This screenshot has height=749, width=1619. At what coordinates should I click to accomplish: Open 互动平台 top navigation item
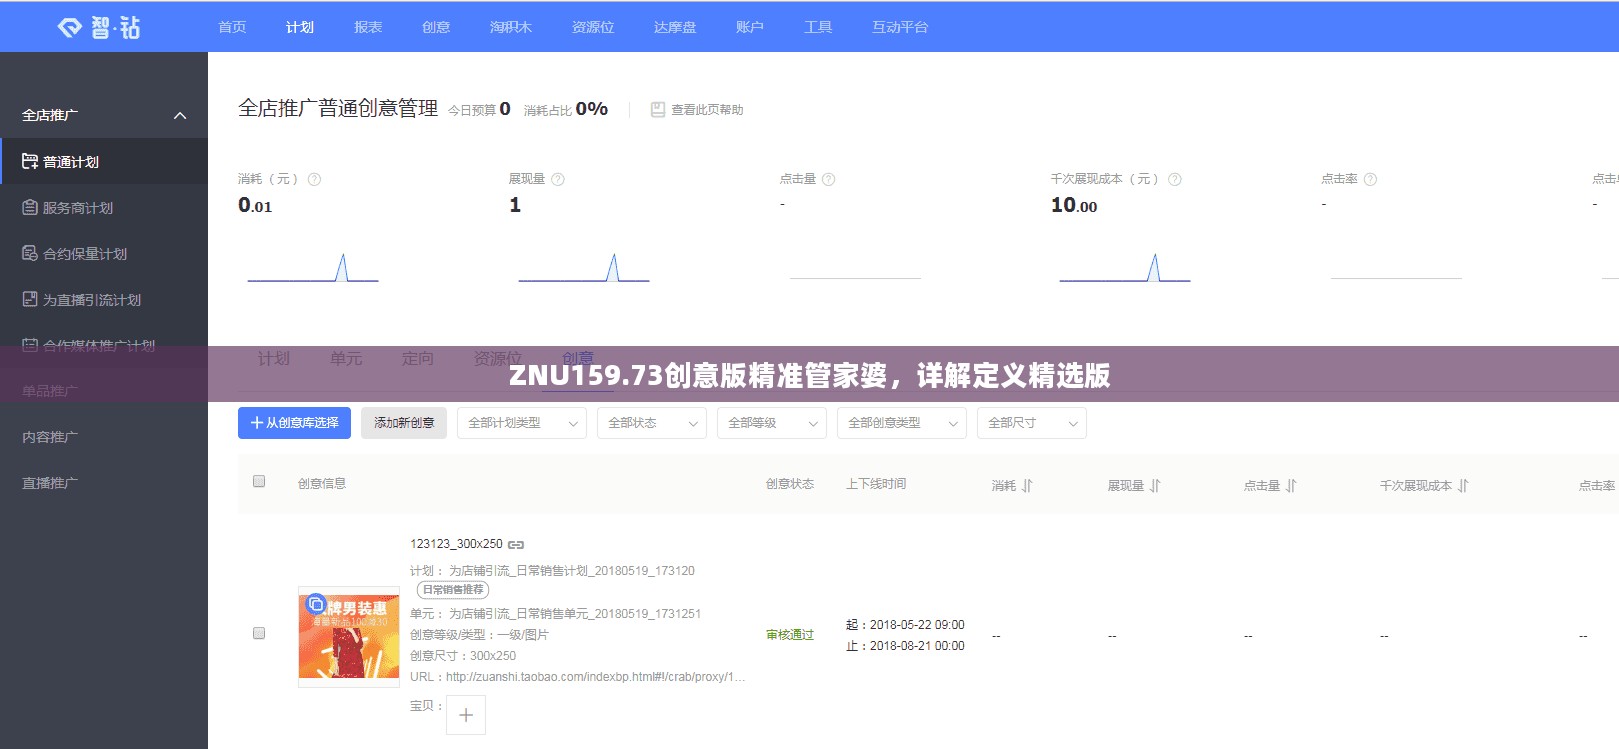tap(900, 27)
